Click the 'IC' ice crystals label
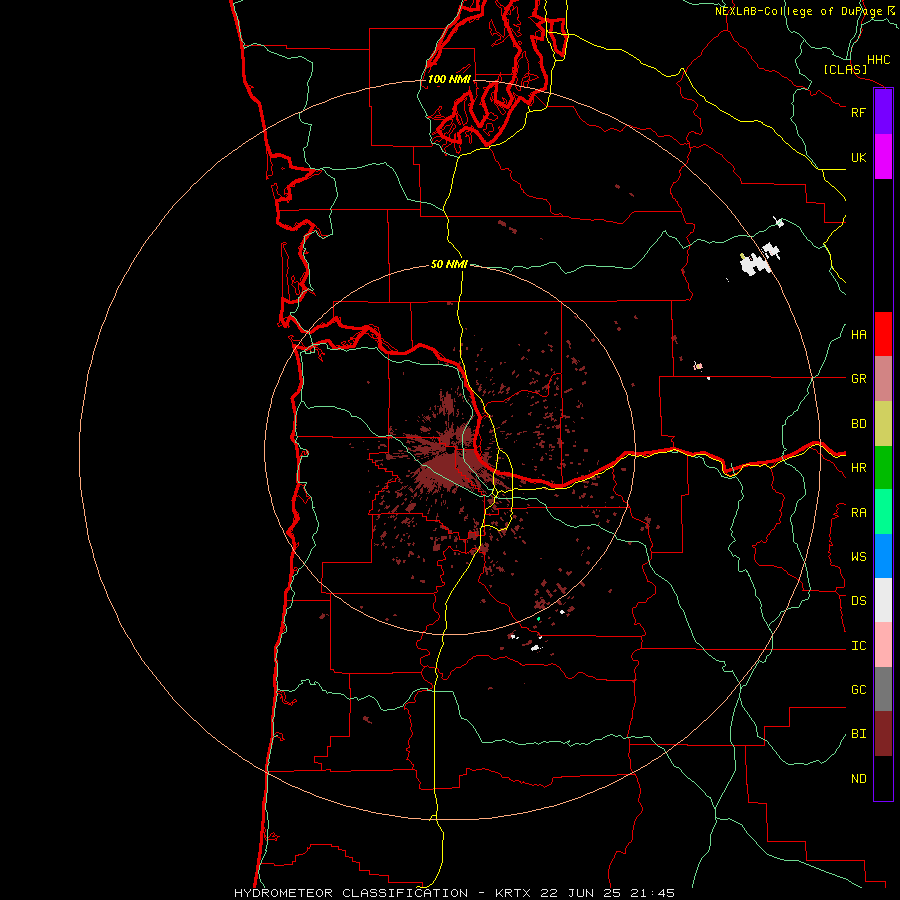Viewport: 900px width, 900px height. click(858, 646)
